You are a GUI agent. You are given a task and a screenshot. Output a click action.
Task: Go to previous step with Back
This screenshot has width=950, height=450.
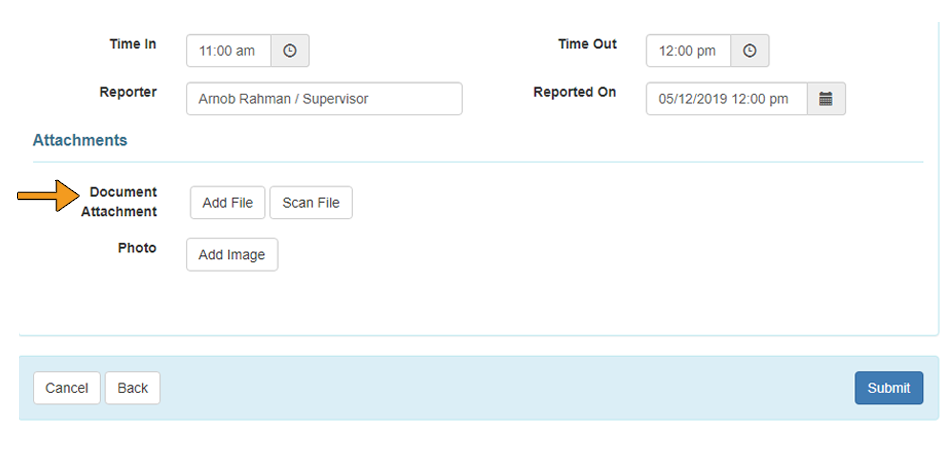point(133,388)
